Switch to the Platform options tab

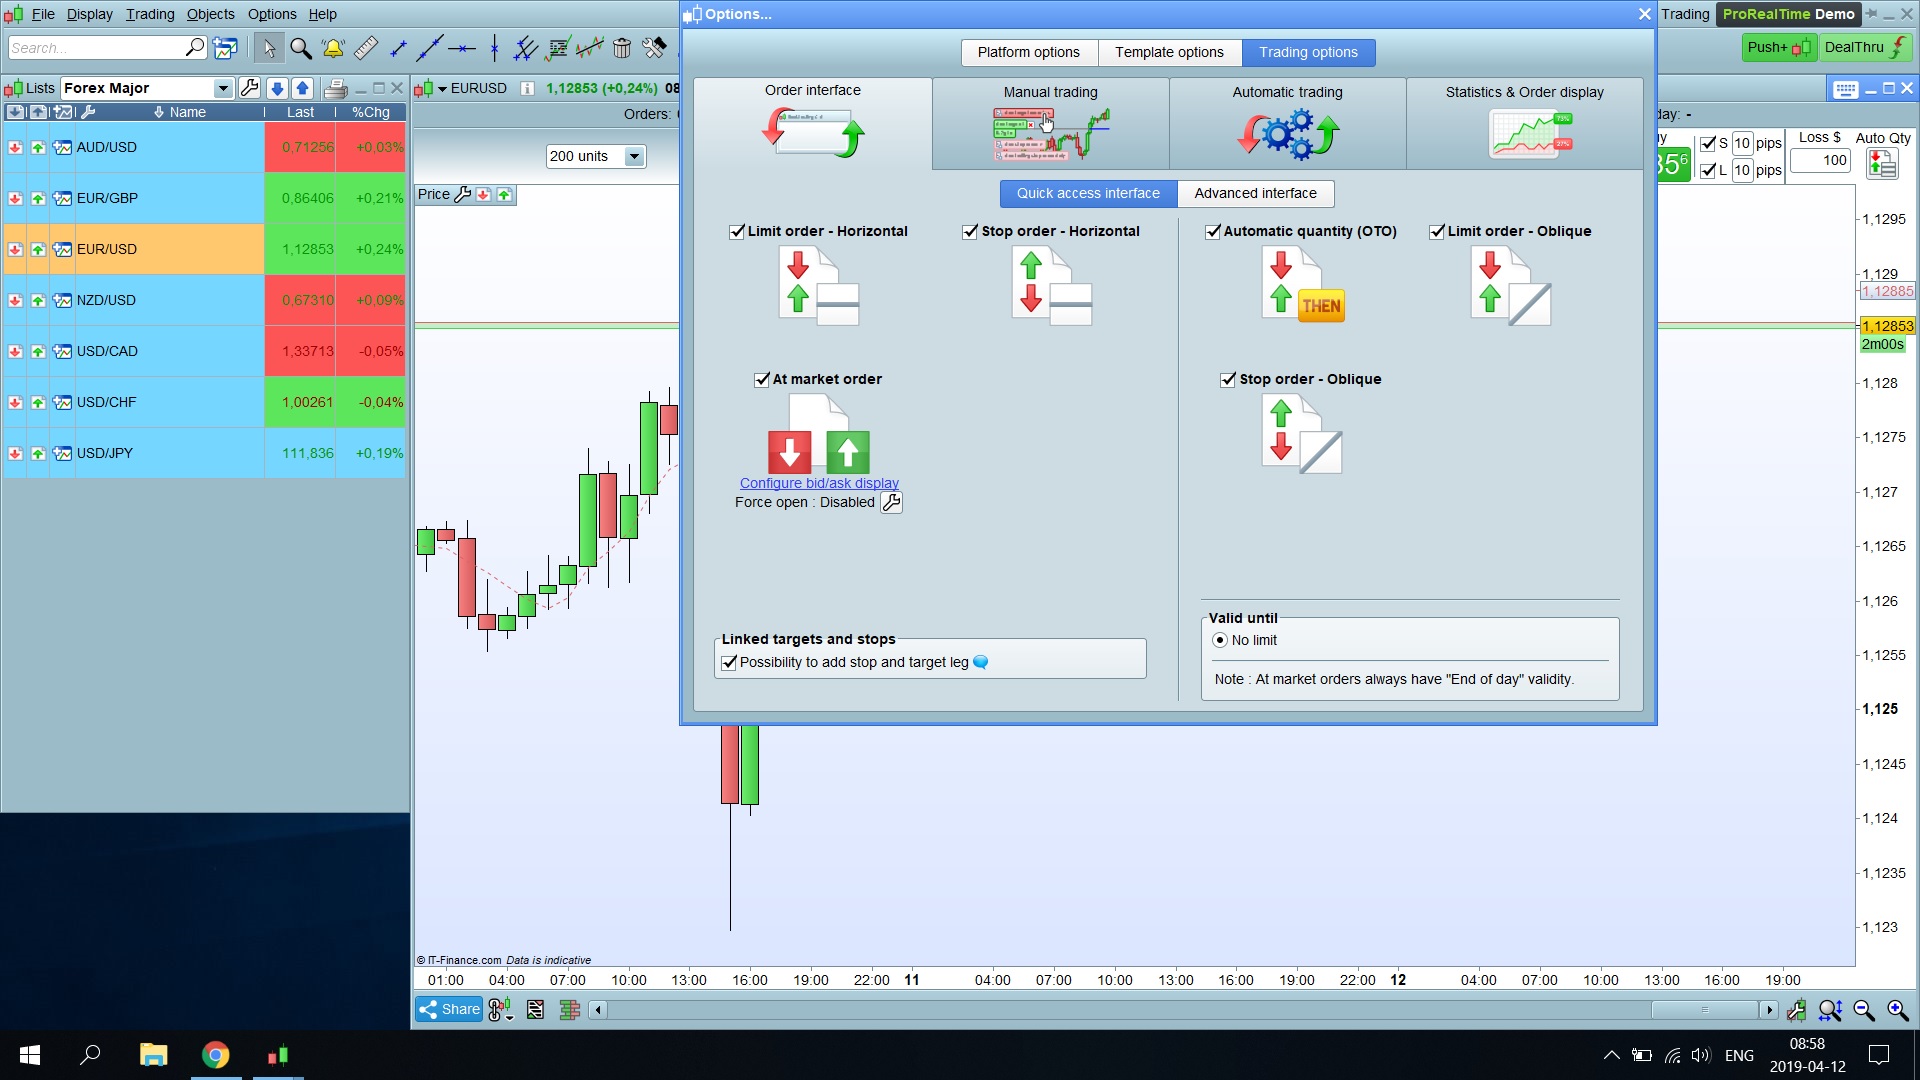(1028, 52)
